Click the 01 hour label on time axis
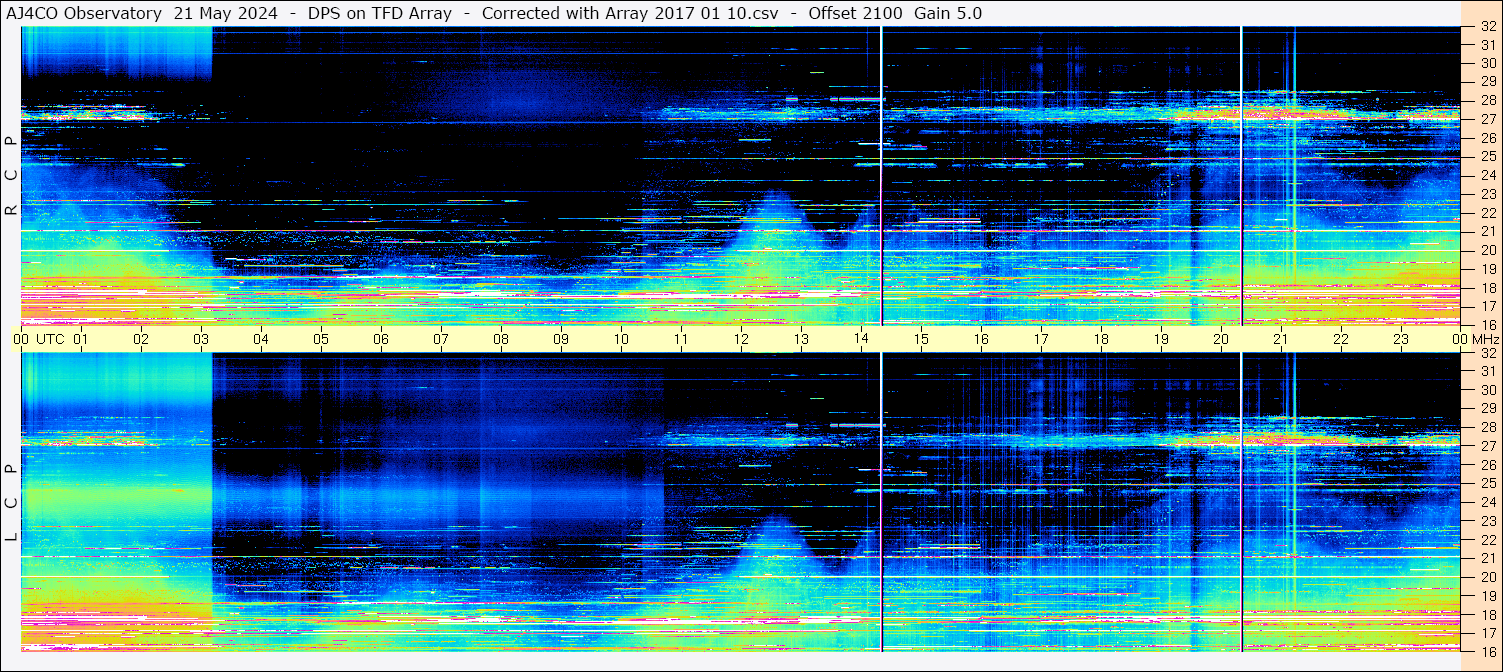Image resolution: width=1503 pixels, height=672 pixels. point(81,339)
